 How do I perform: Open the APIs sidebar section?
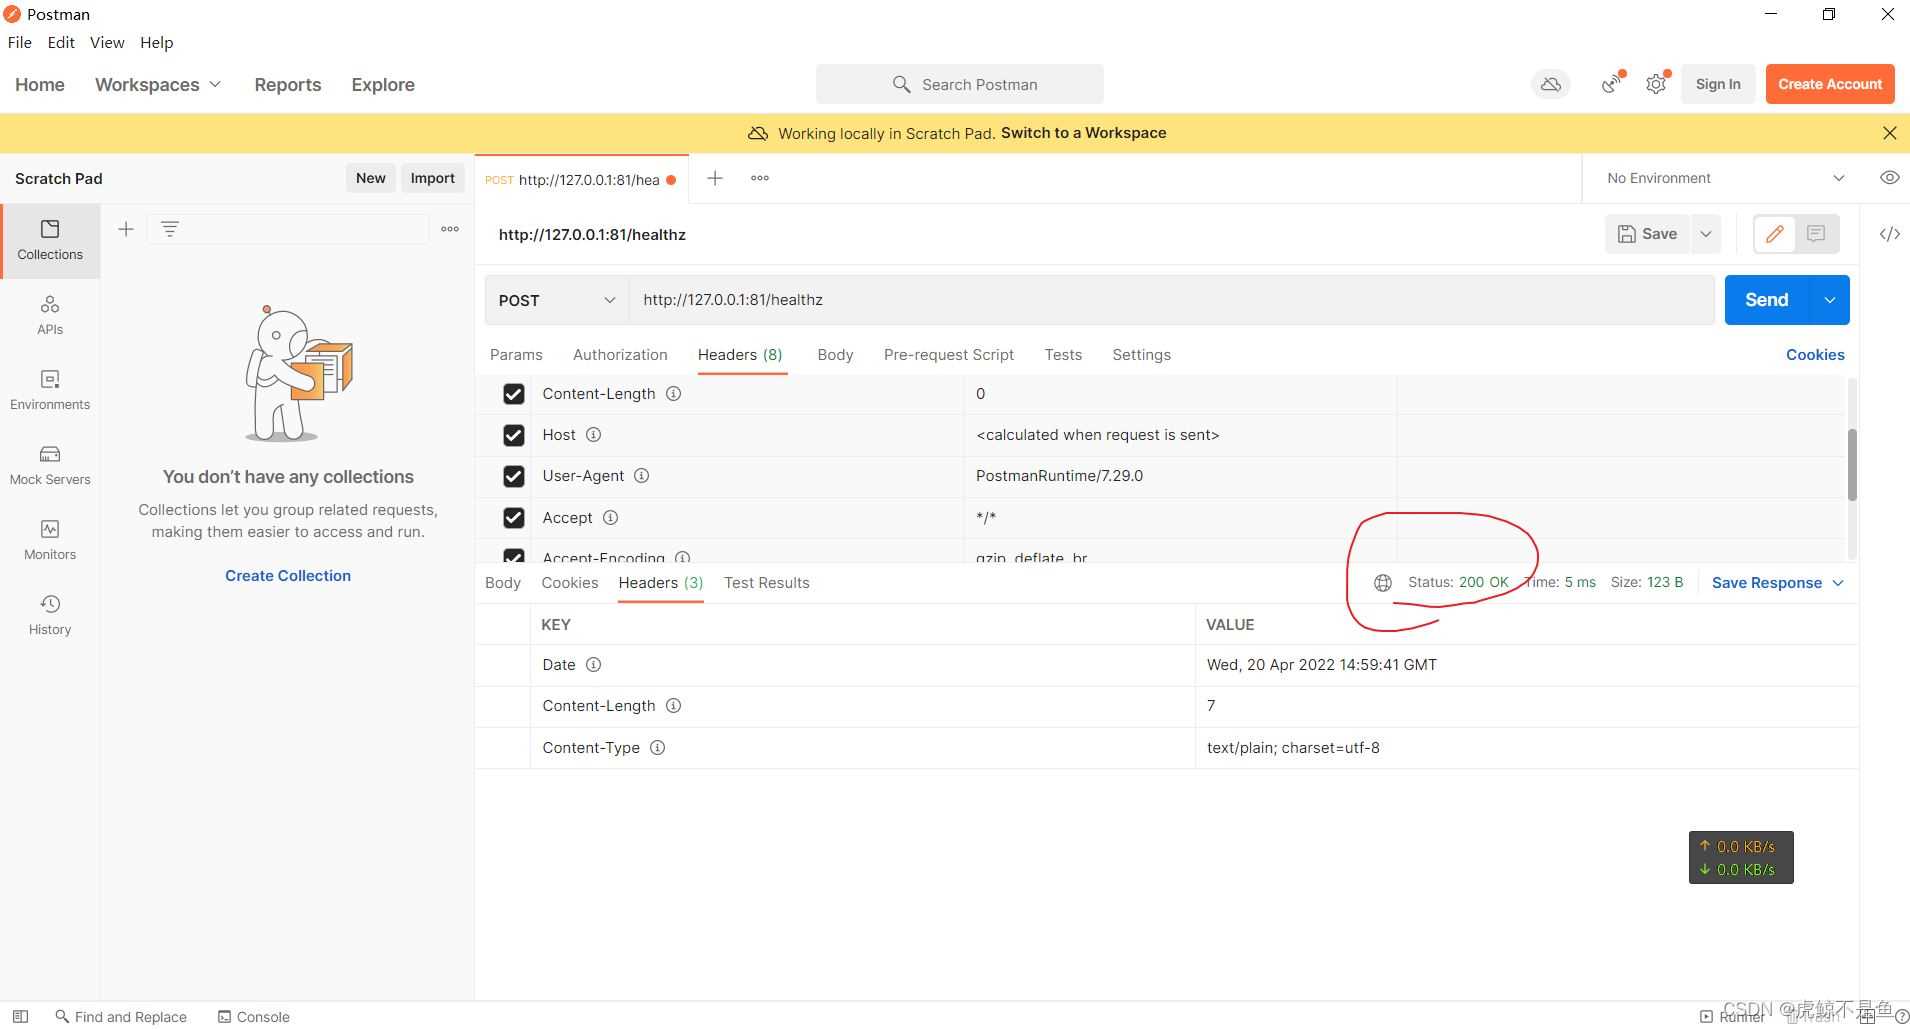50,315
